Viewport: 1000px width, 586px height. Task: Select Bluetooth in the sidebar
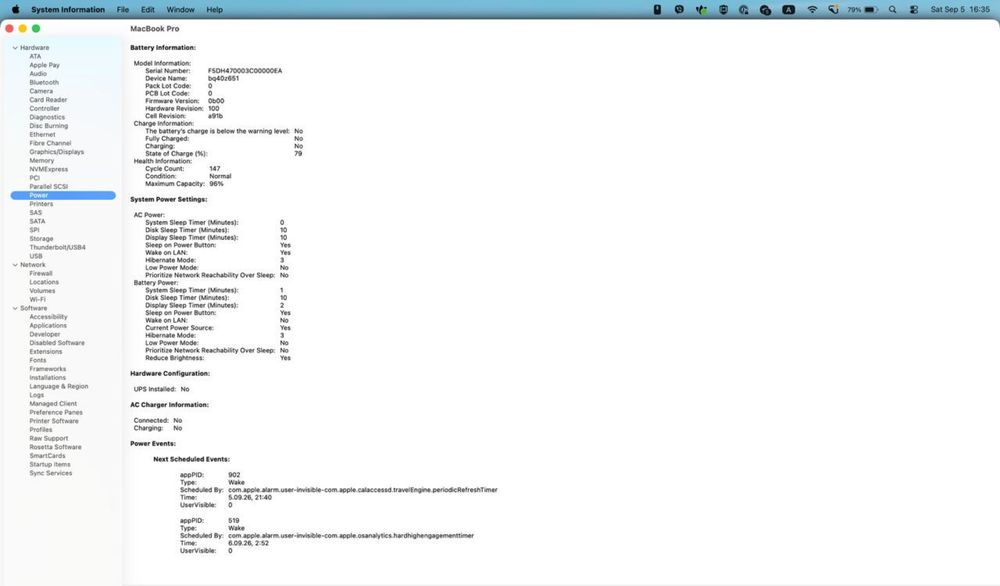point(43,82)
